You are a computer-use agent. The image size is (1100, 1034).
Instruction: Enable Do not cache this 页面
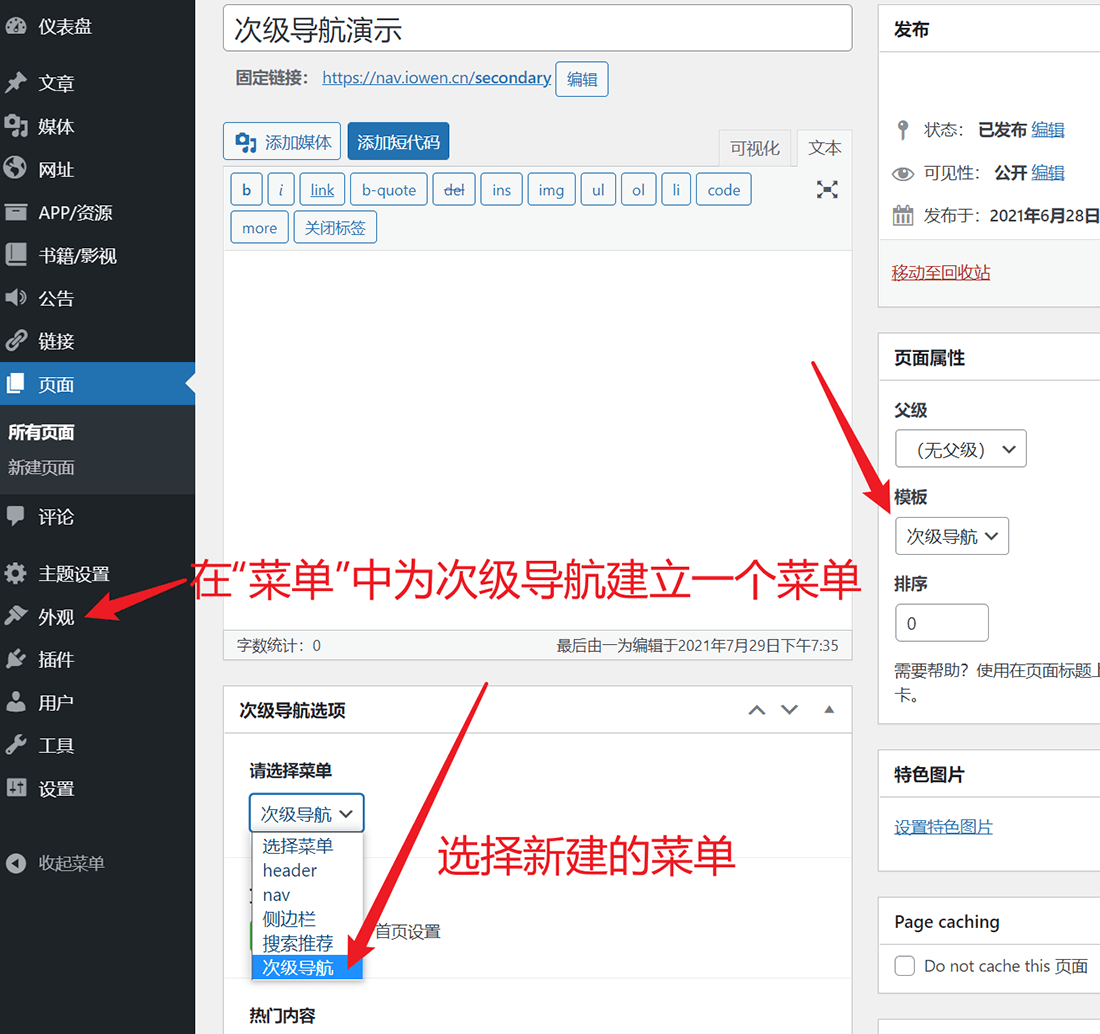(x=904, y=966)
